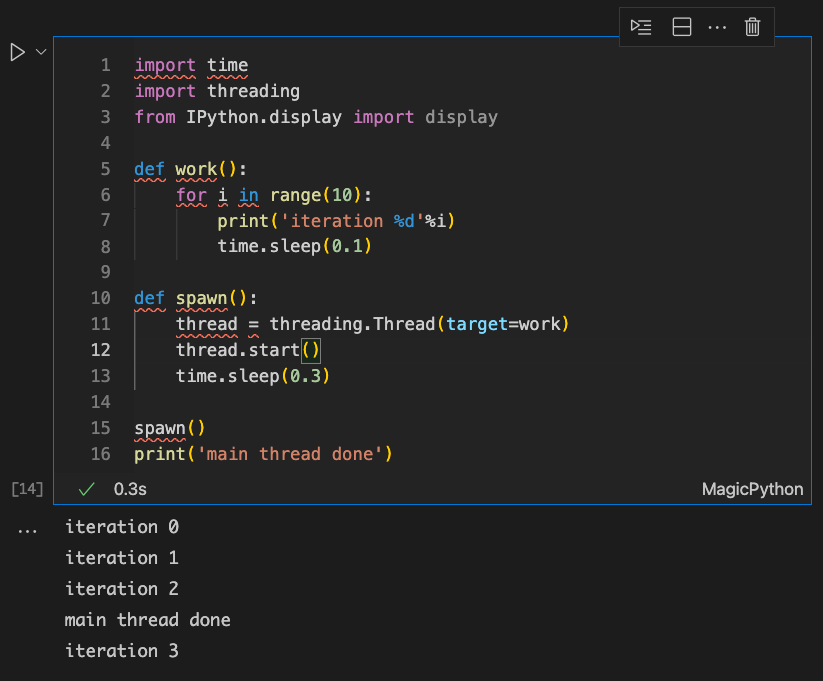This screenshot has width=823, height=681.
Task: Click the 0.3s execution time text
Action: [x=130, y=489]
